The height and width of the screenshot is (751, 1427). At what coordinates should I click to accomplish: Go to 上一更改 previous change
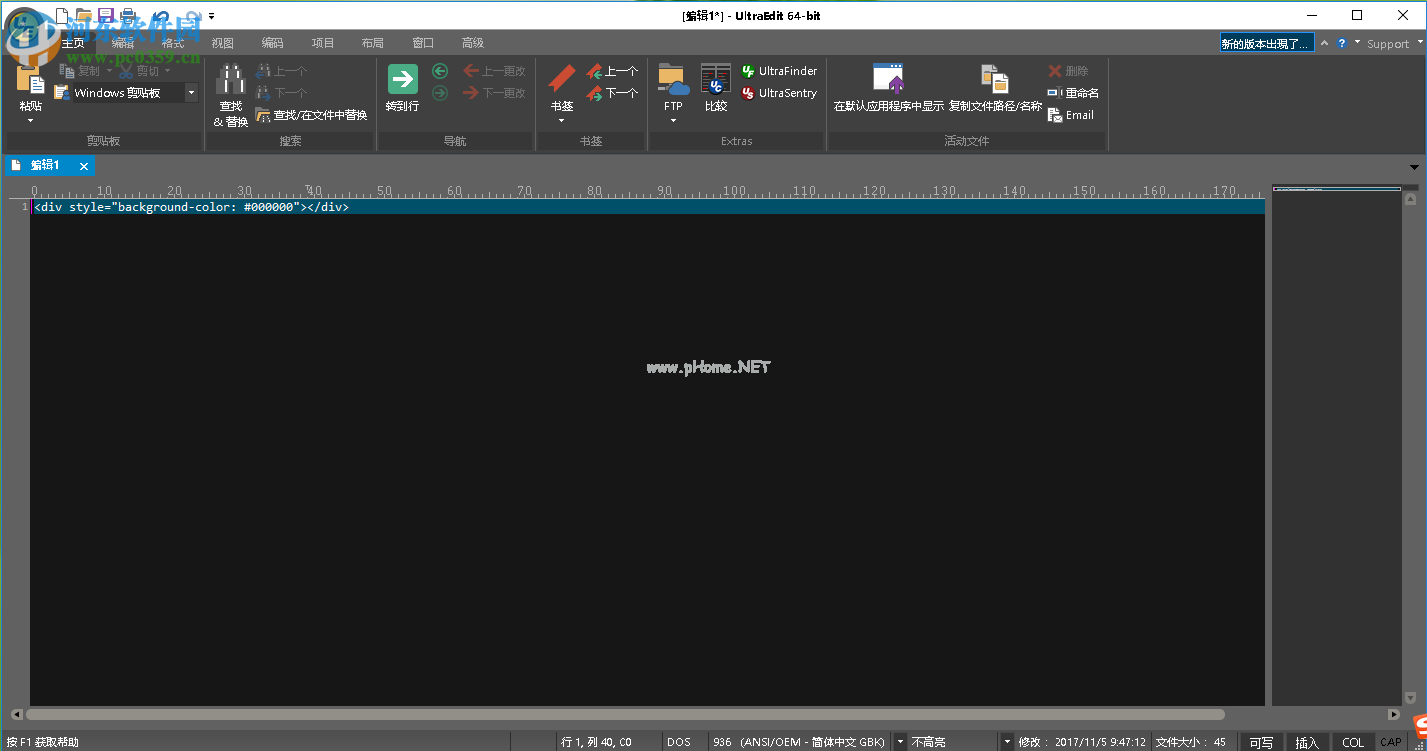pos(494,71)
